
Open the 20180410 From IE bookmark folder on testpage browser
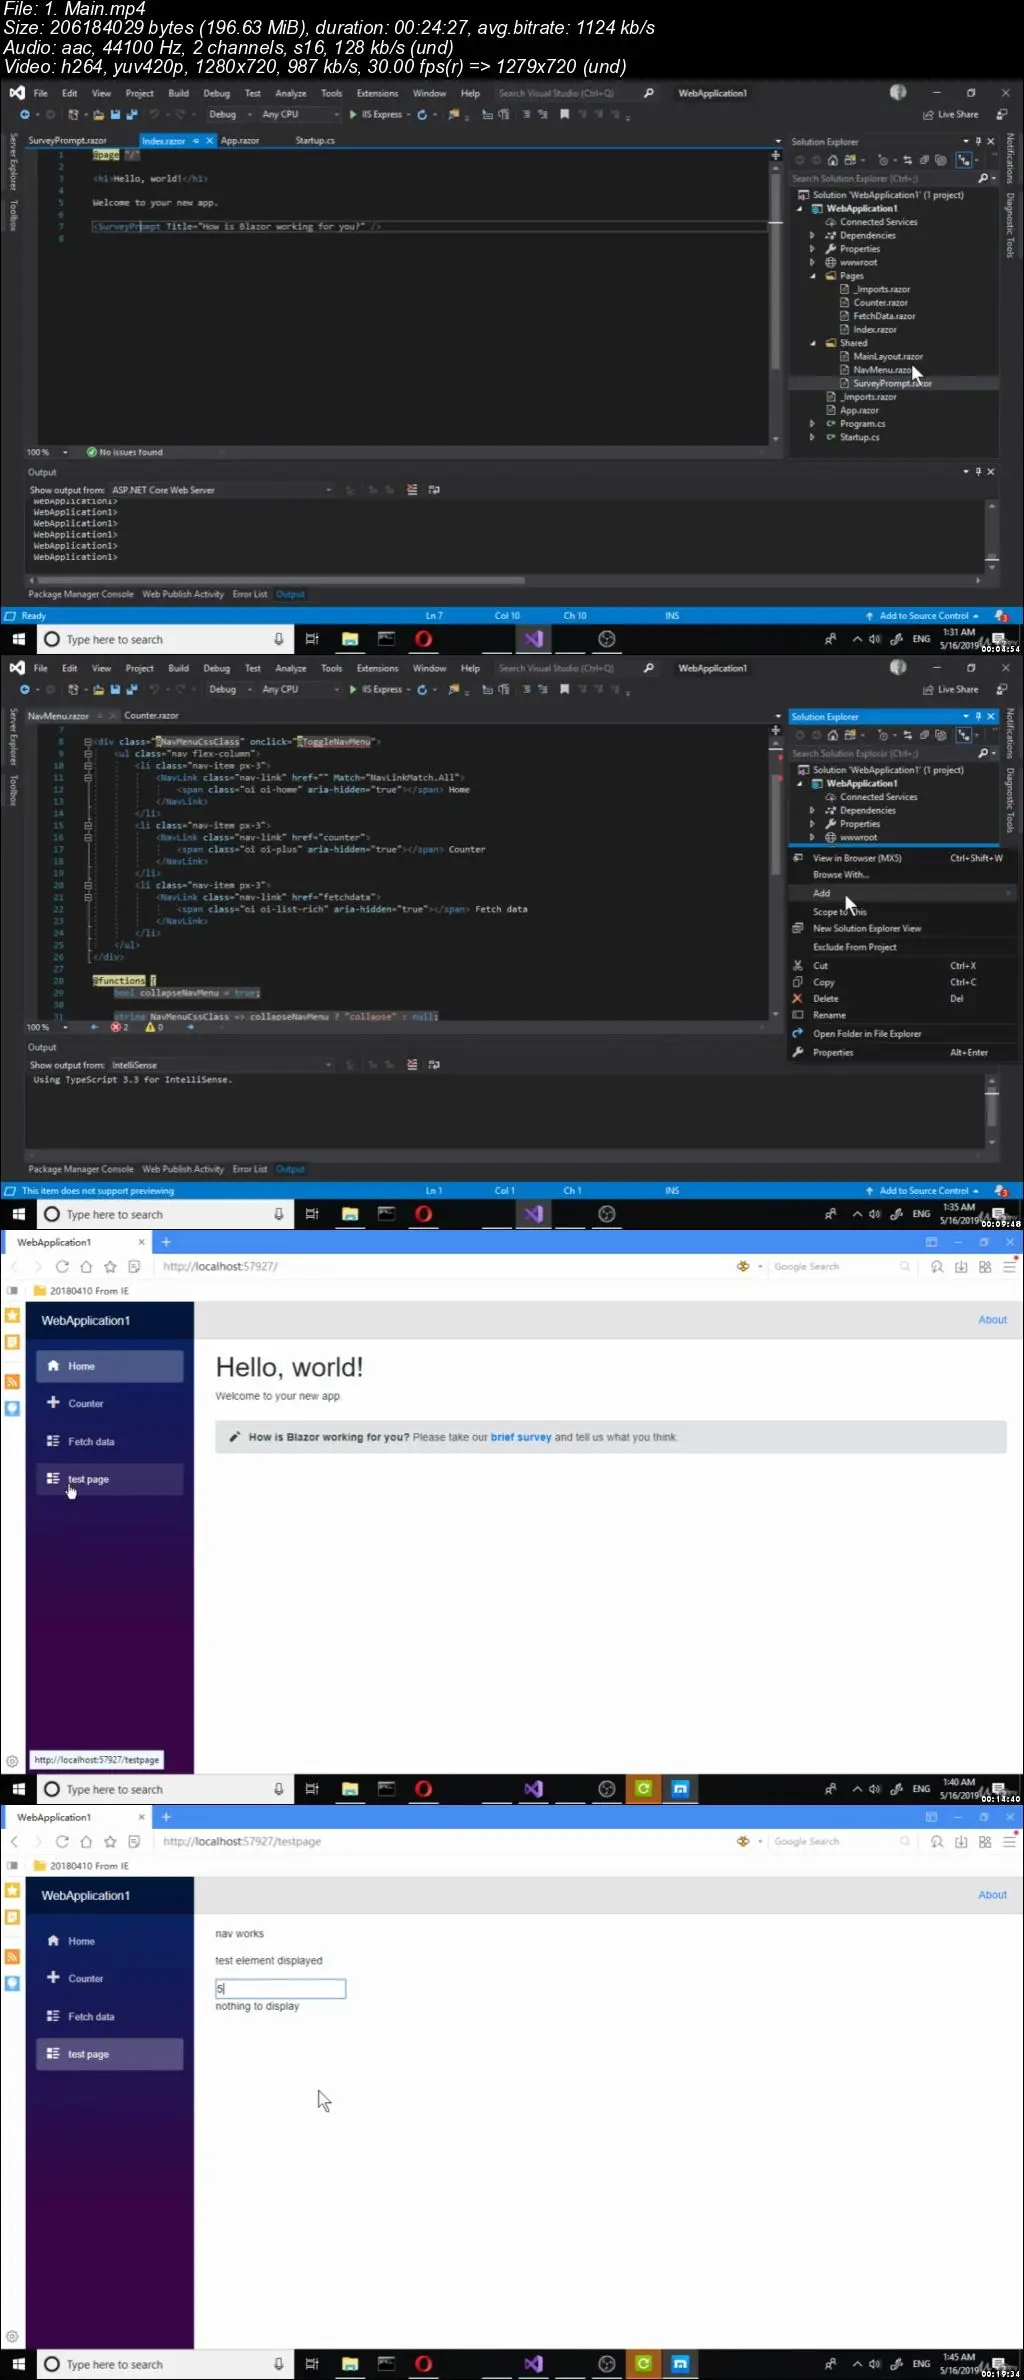click(81, 1866)
